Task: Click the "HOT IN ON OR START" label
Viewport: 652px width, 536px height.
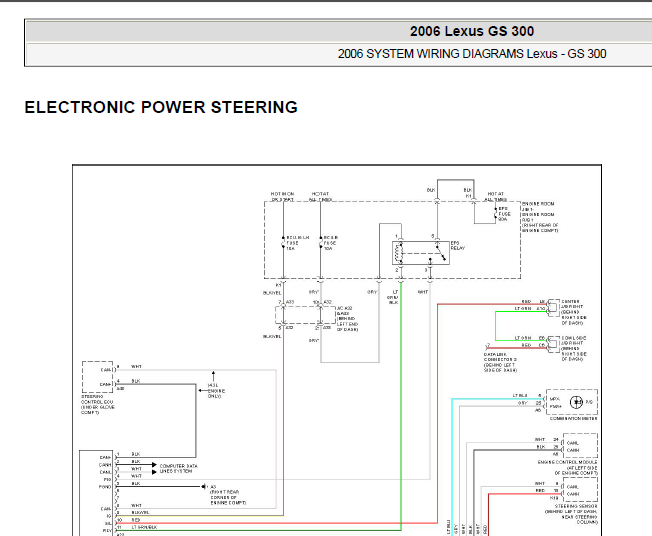Action: pyautogui.click(x=282, y=197)
